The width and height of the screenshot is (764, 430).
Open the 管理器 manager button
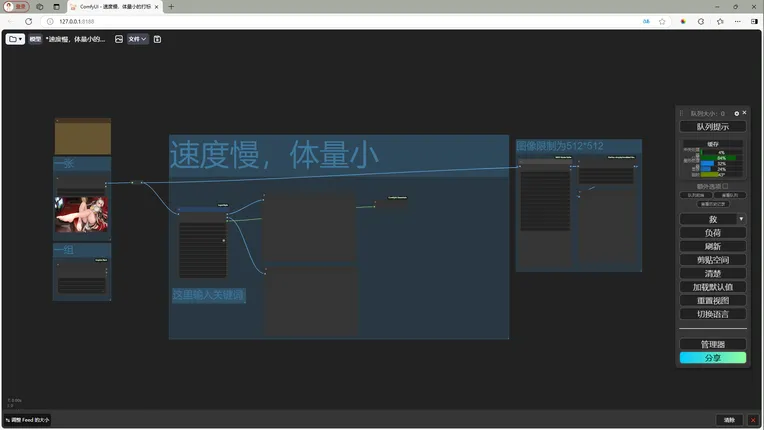712,344
